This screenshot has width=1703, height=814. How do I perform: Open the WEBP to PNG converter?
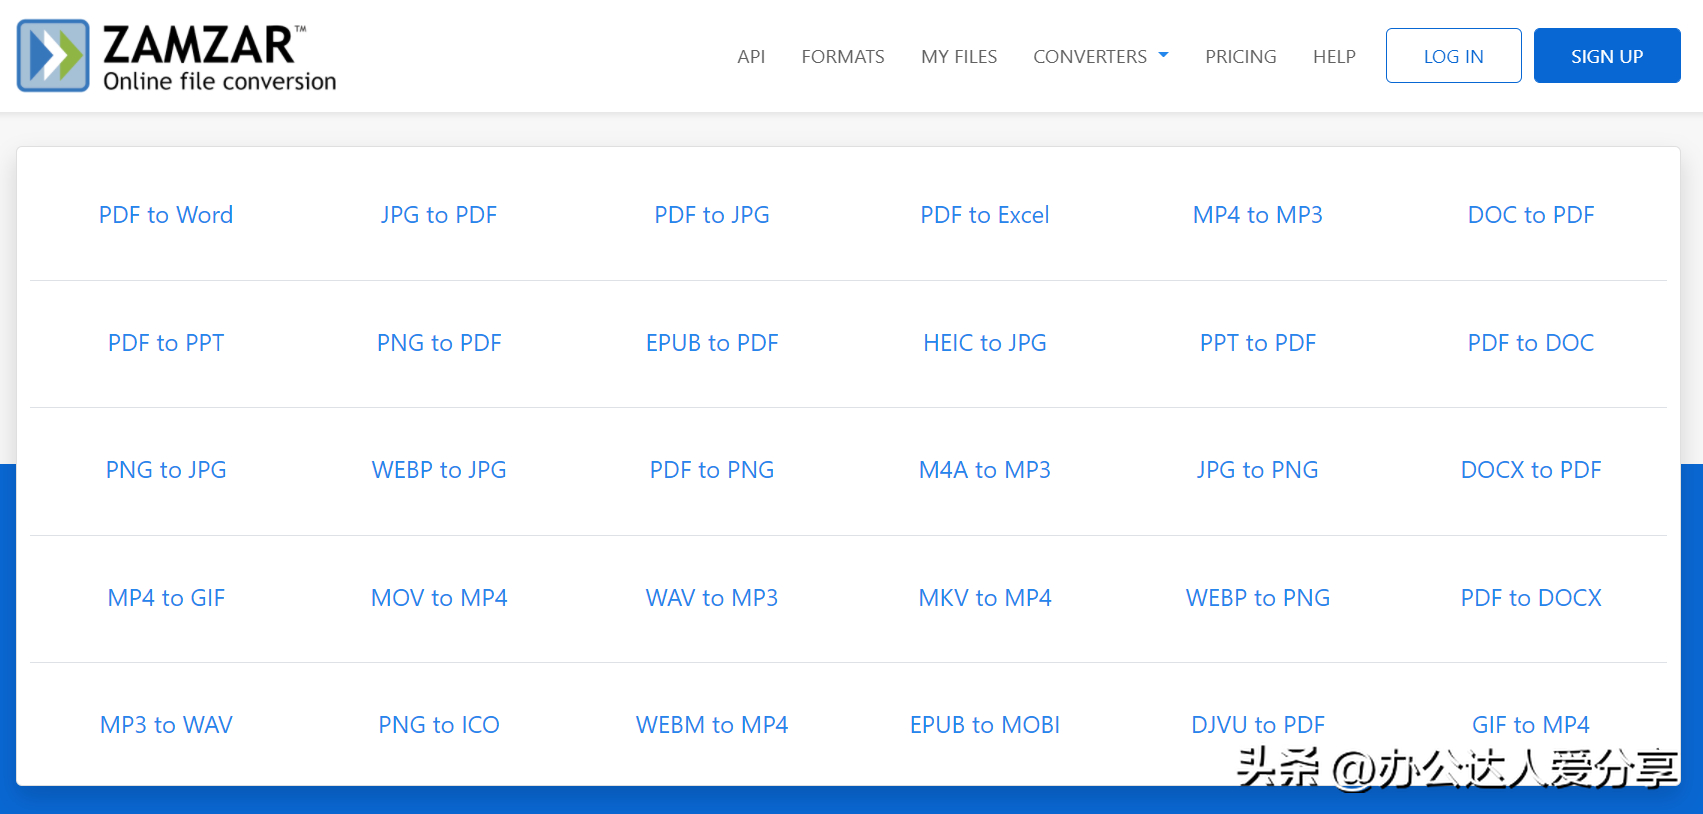pyautogui.click(x=1258, y=598)
